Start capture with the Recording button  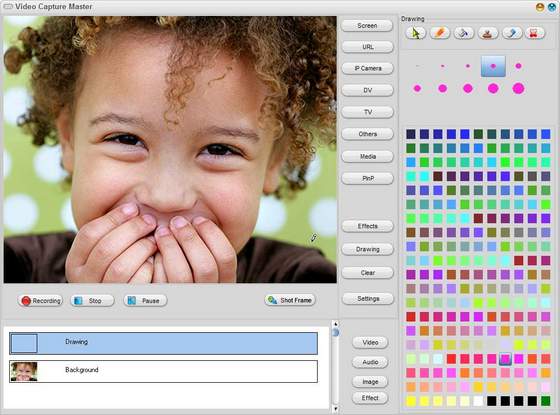(40, 301)
